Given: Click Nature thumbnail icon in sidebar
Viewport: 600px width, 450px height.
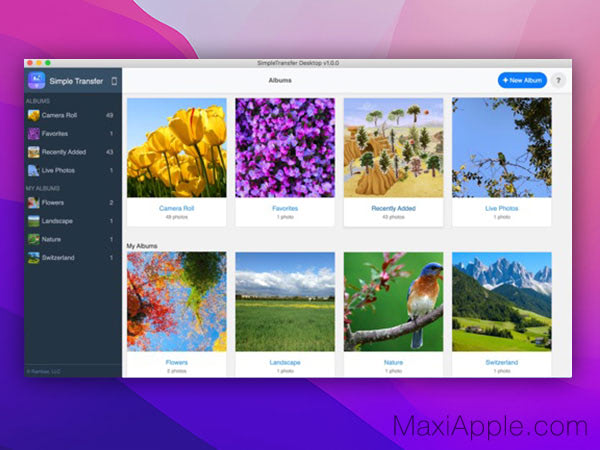Looking at the screenshot, I should 33,239.
